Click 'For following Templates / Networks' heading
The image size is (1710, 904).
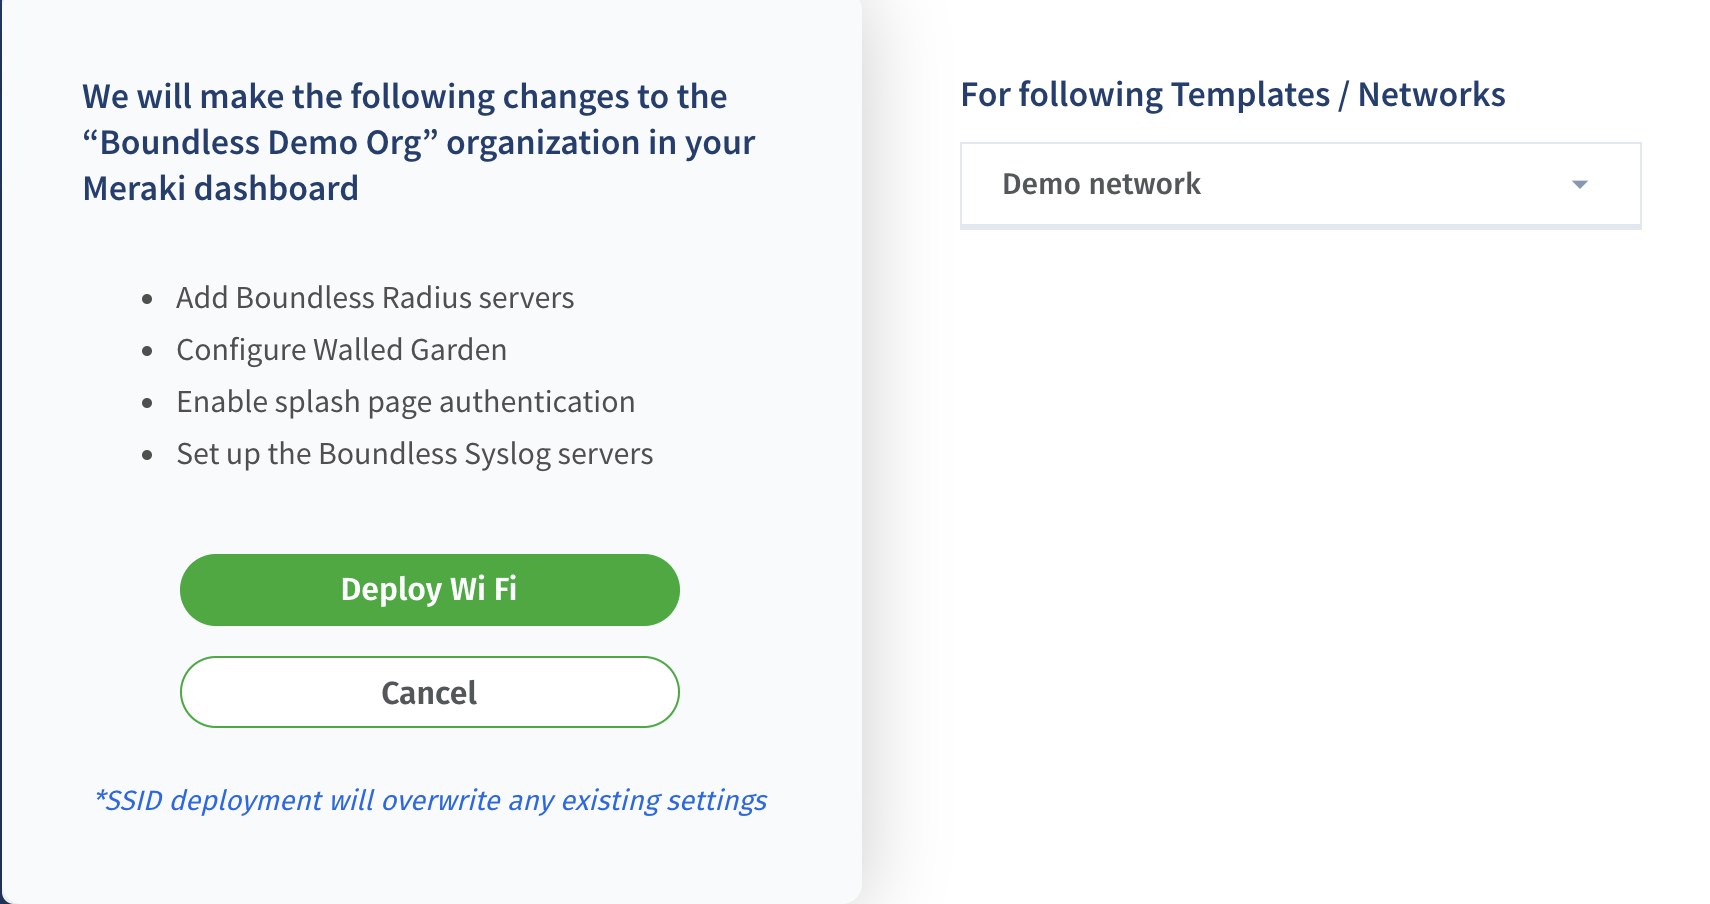tap(1232, 95)
